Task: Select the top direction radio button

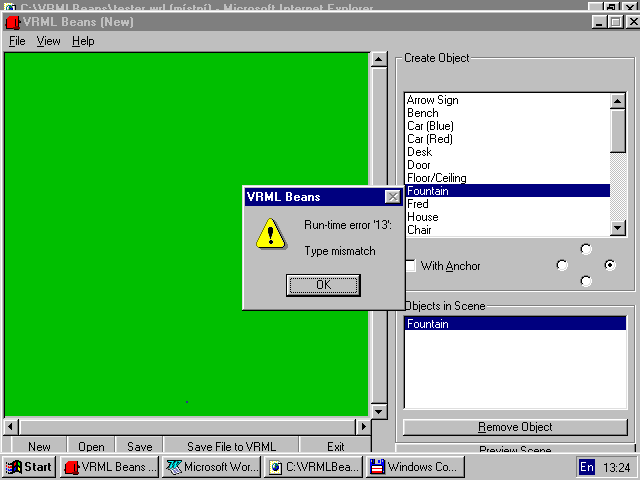Action: click(586, 249)
